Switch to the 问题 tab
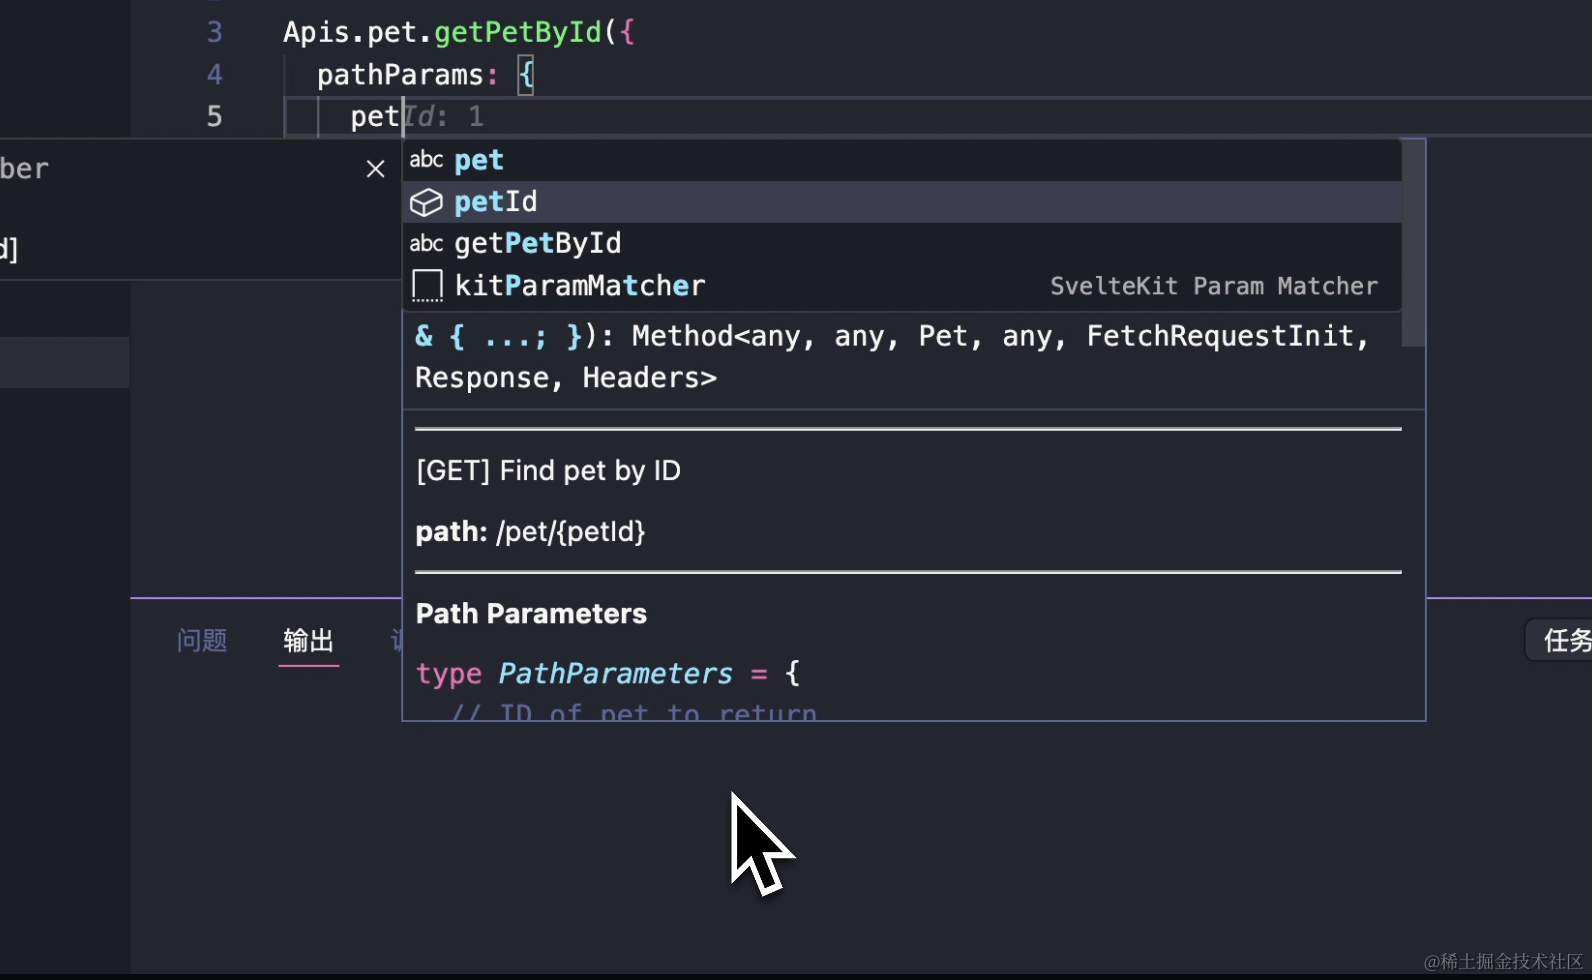The height and width of the screenshot is (980, 1592). pos(202,640)
